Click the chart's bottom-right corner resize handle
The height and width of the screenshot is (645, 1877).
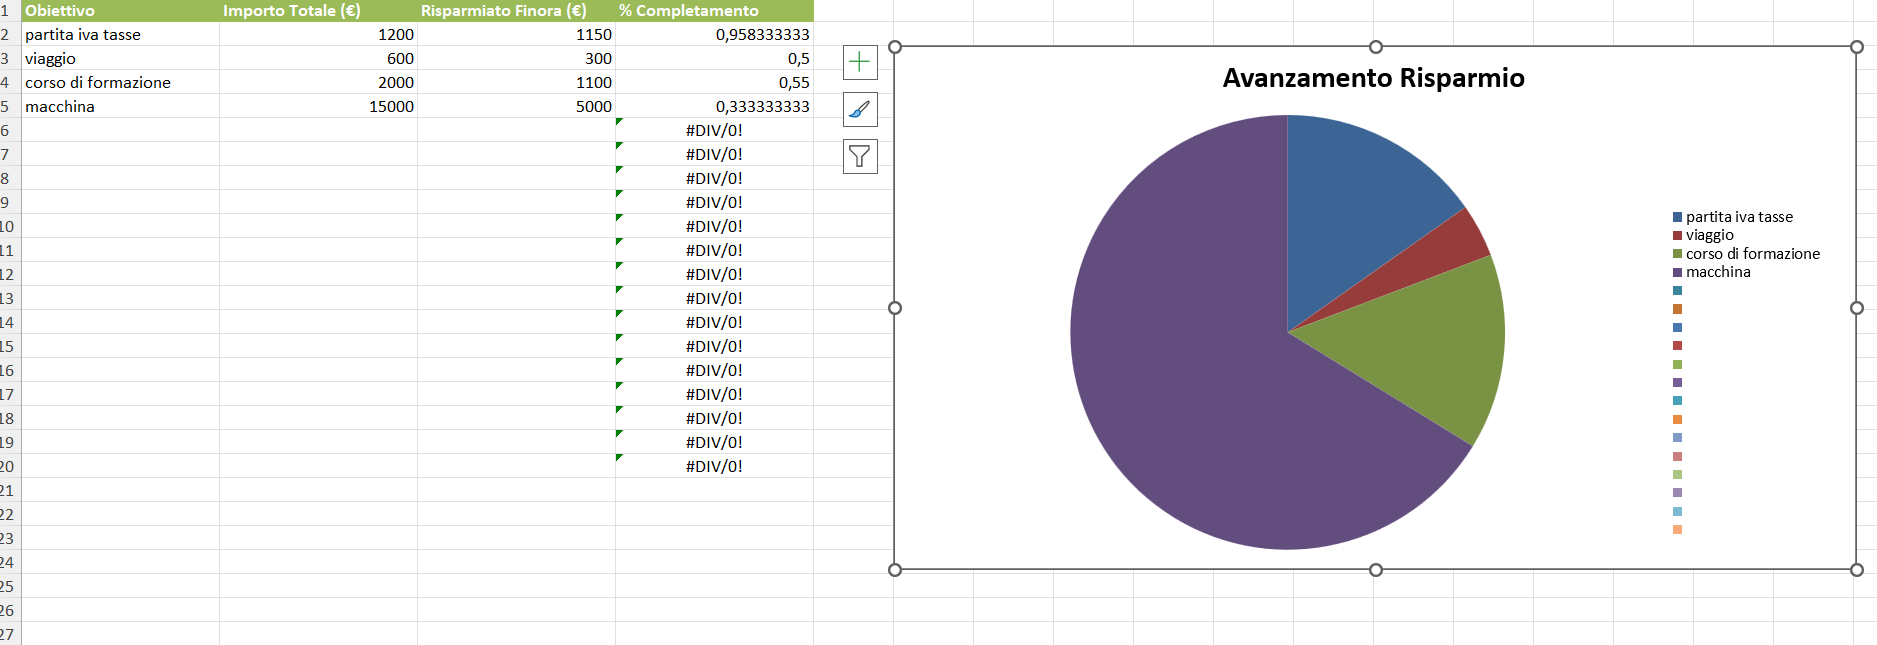coord(1856,570)
